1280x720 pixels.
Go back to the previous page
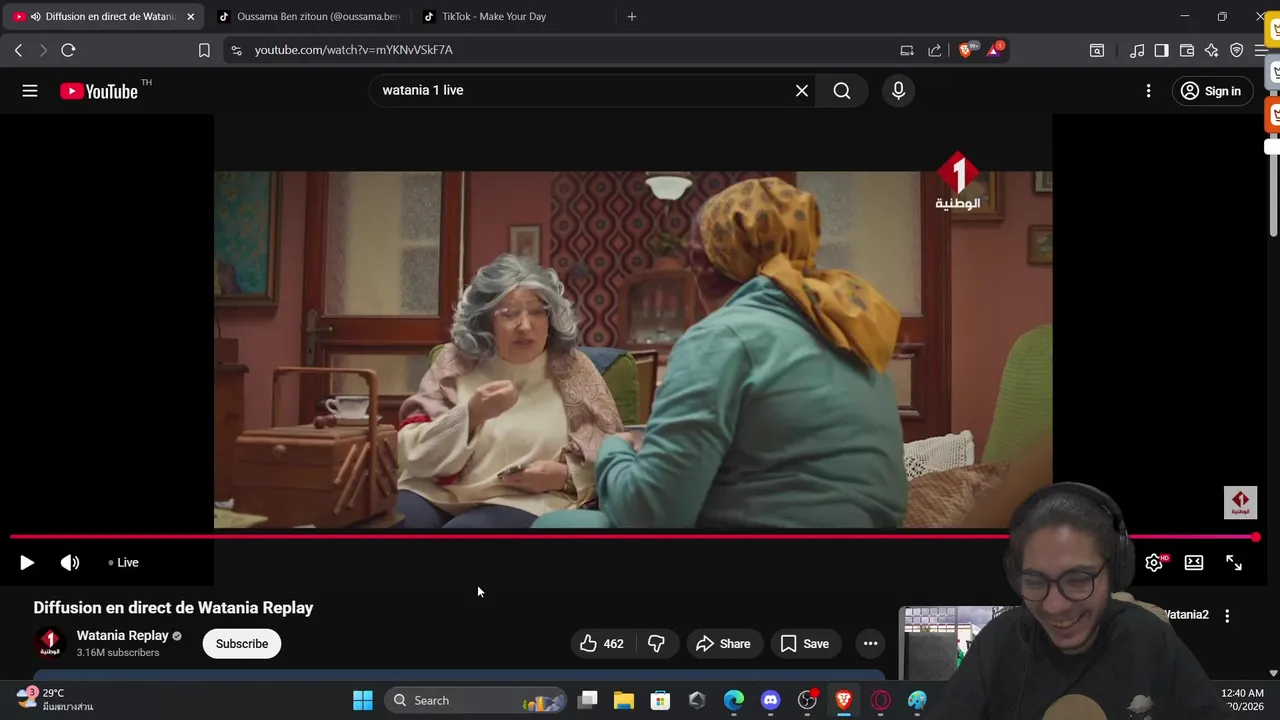tap(18, 50)
